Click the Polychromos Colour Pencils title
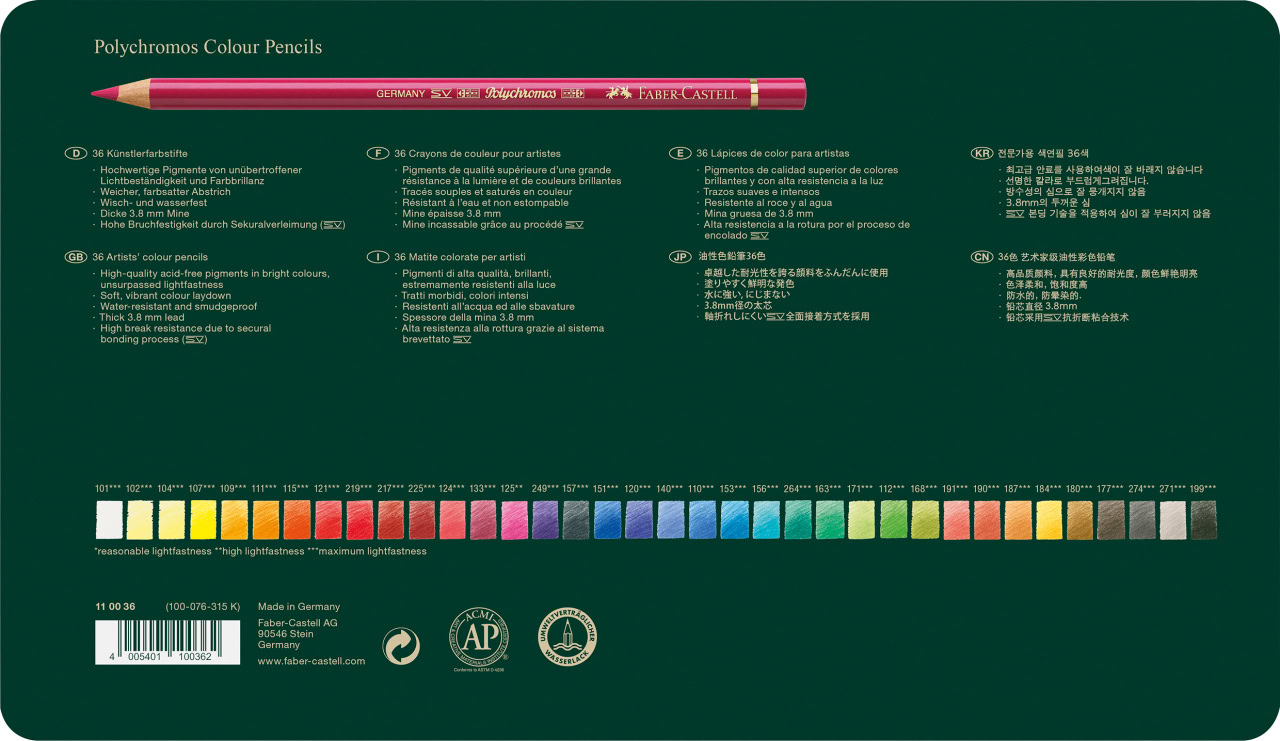The width and height of the screenshot is (1280, 741). point(208,47)
